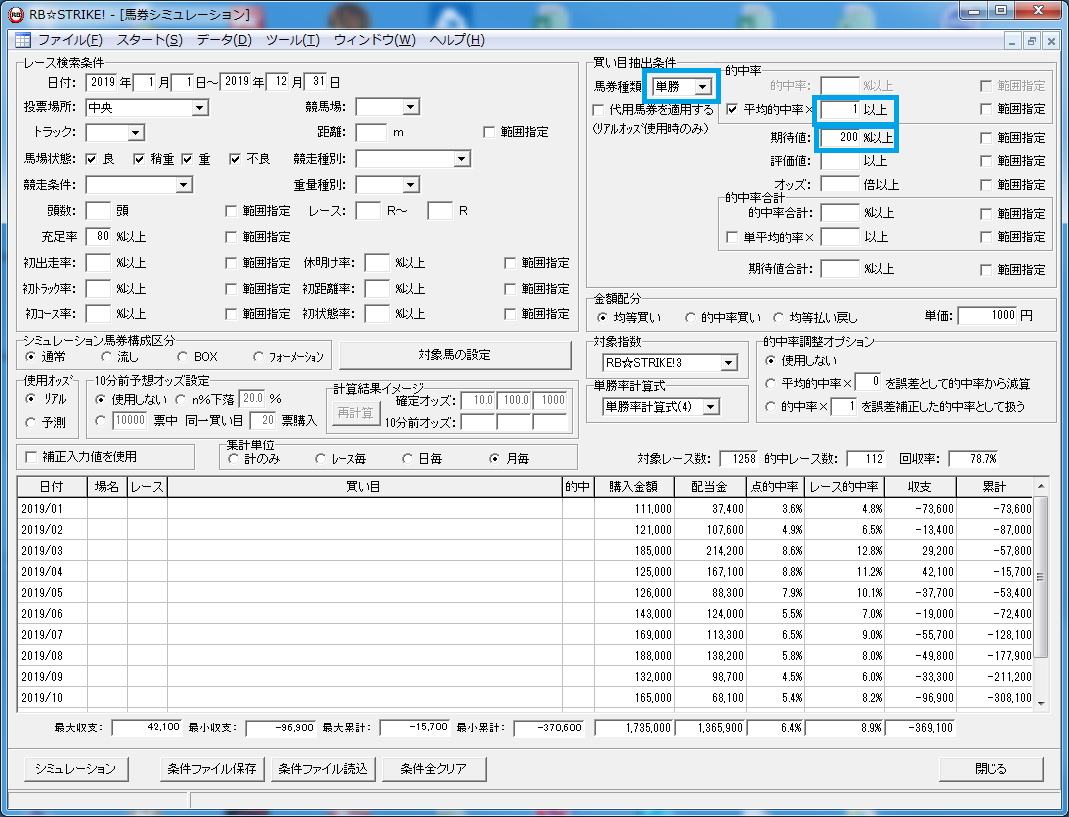1069x817 pixels.
Task: Set aggregation unit to 日毎
Action: (408, 459)
